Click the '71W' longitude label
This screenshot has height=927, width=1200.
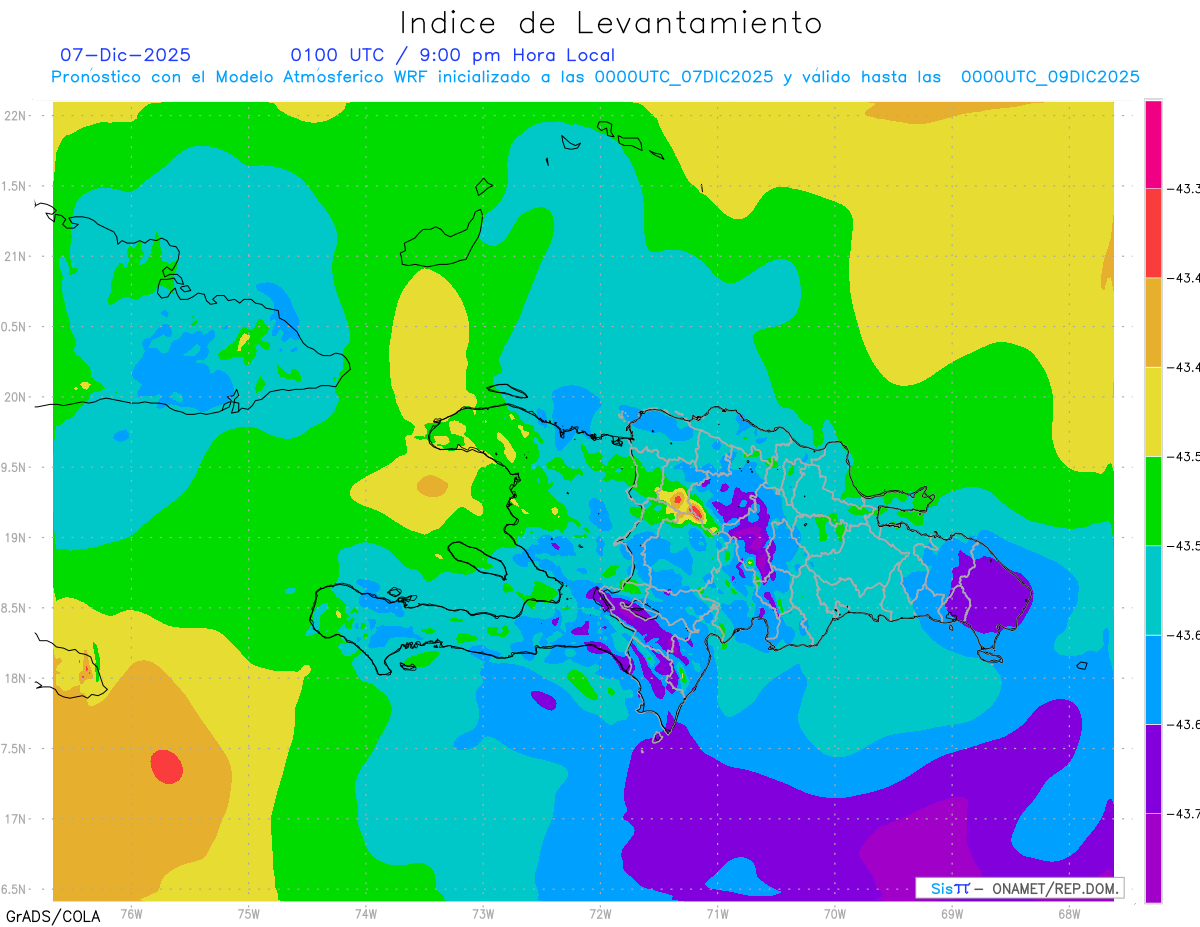(x=717, y=913)
